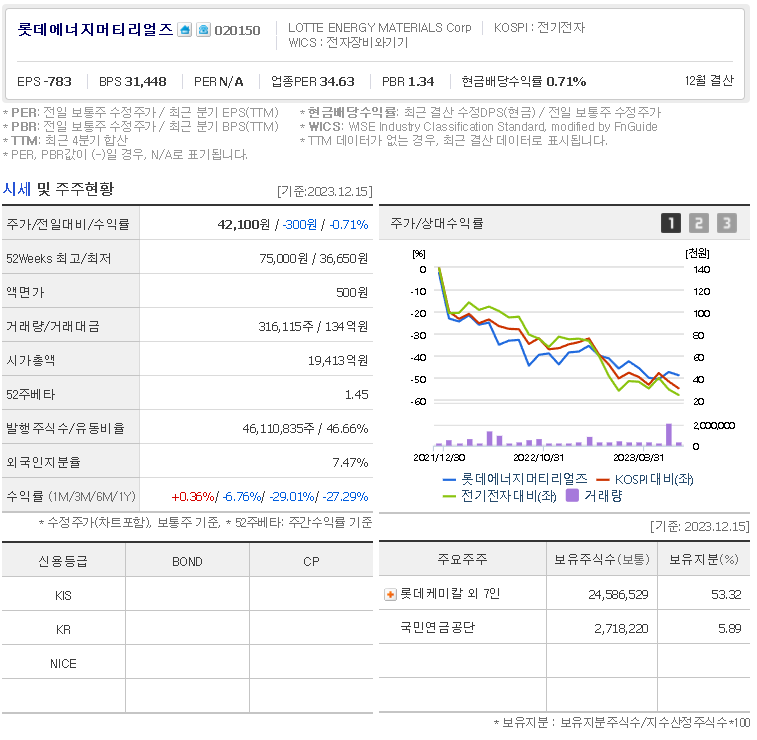Click the 46,110,835주 / 46.66% value

click(x=305, y=429)
